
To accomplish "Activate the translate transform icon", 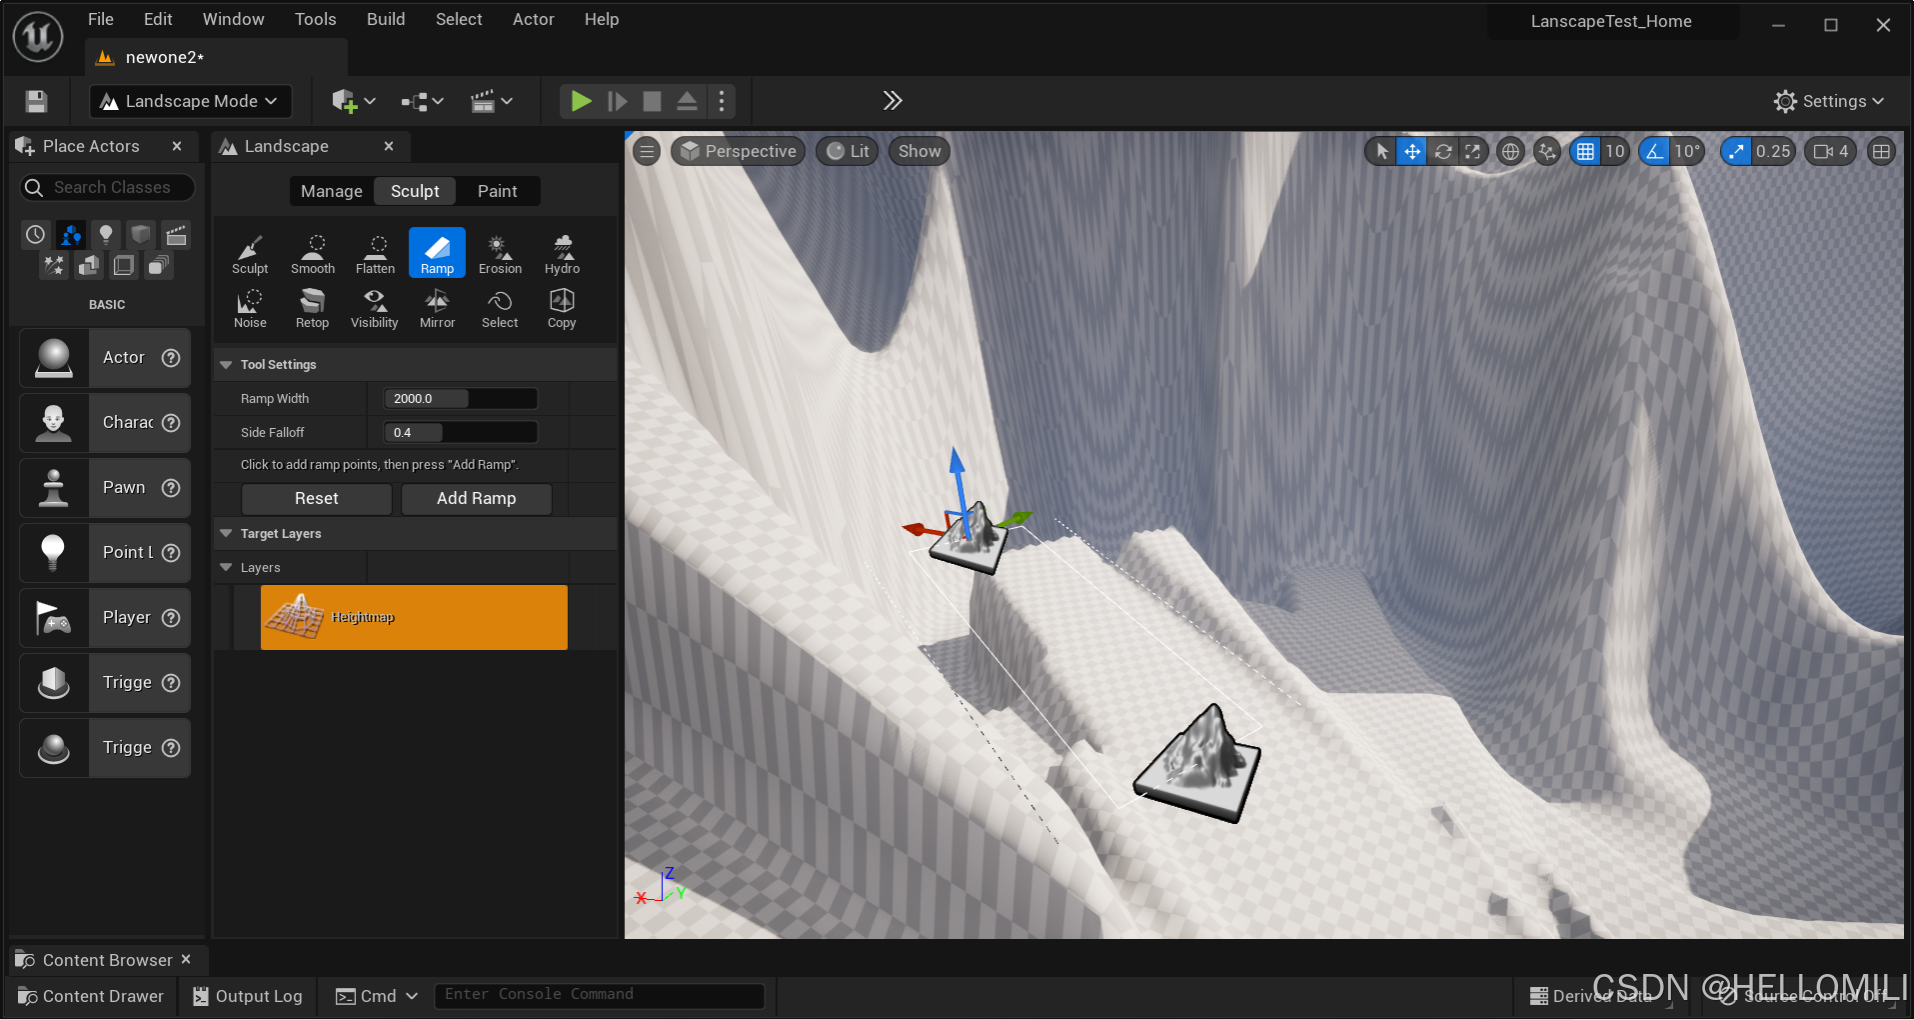I will (1412, 152).
